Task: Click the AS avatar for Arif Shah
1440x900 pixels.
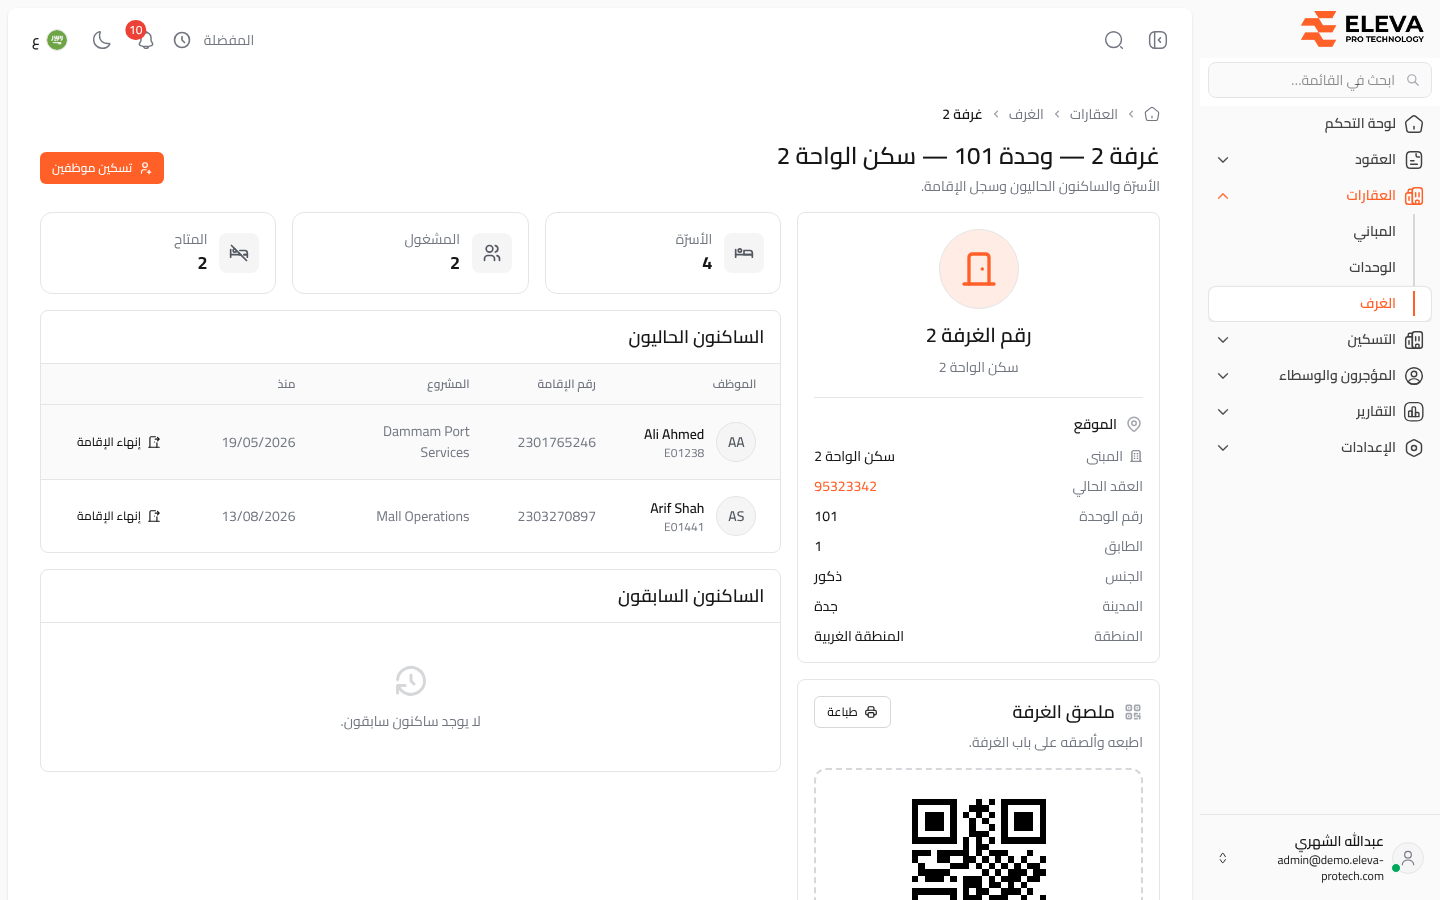Action: coord(736,516)
